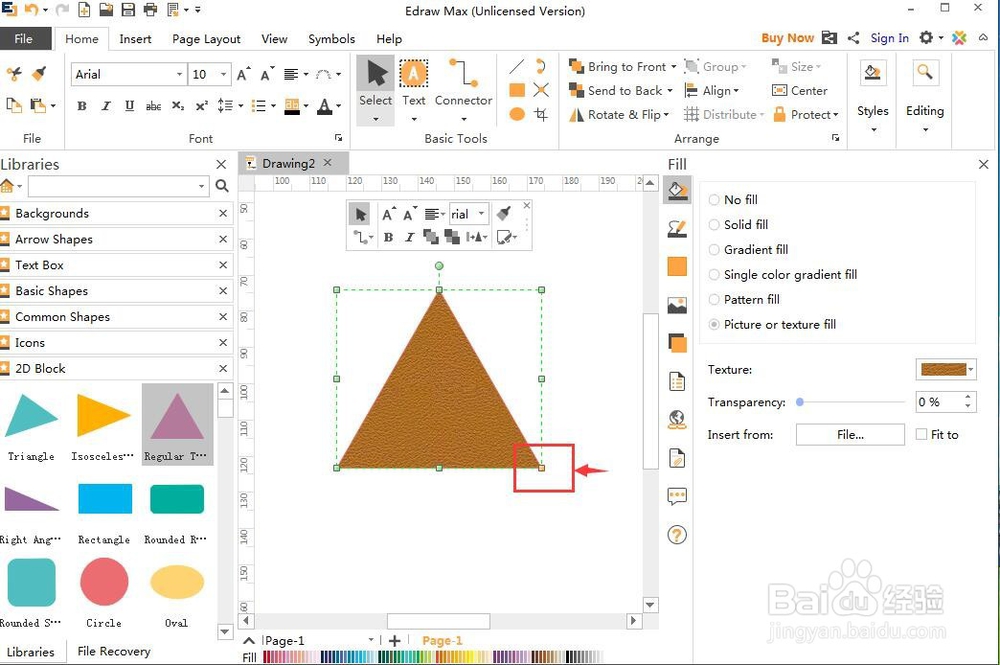Open the picture panel icon in sidebar
This screenshot has height=665, width=1000.
677,305
